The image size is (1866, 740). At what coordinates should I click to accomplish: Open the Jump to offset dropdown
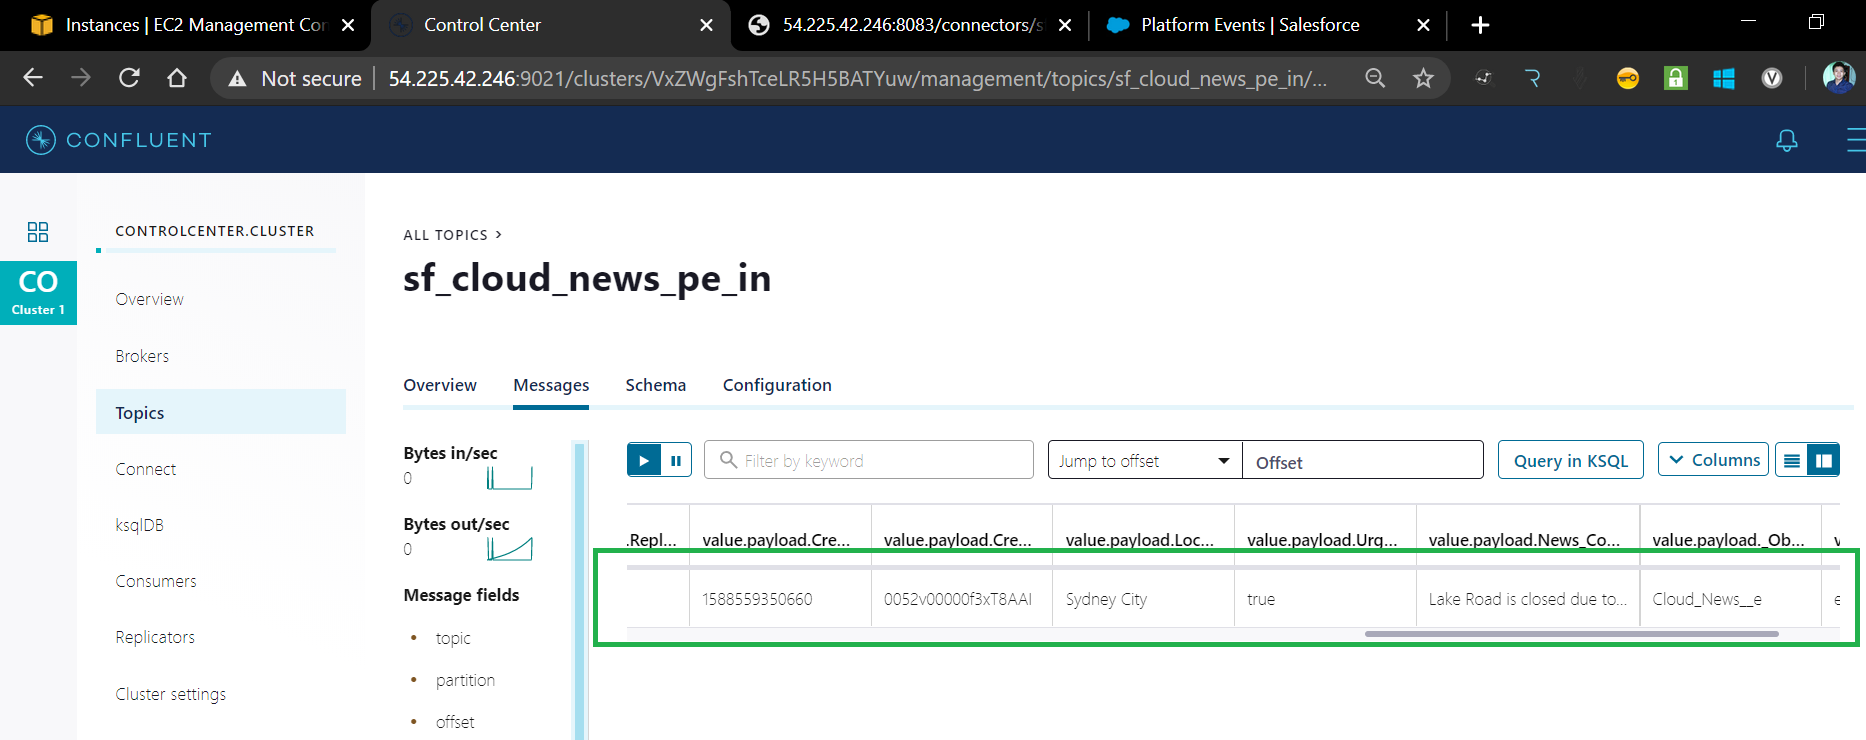[1144, 460]
